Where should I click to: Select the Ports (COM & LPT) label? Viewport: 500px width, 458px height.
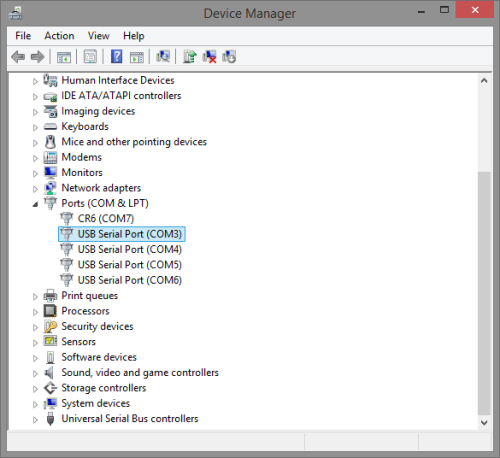(105, 203)
